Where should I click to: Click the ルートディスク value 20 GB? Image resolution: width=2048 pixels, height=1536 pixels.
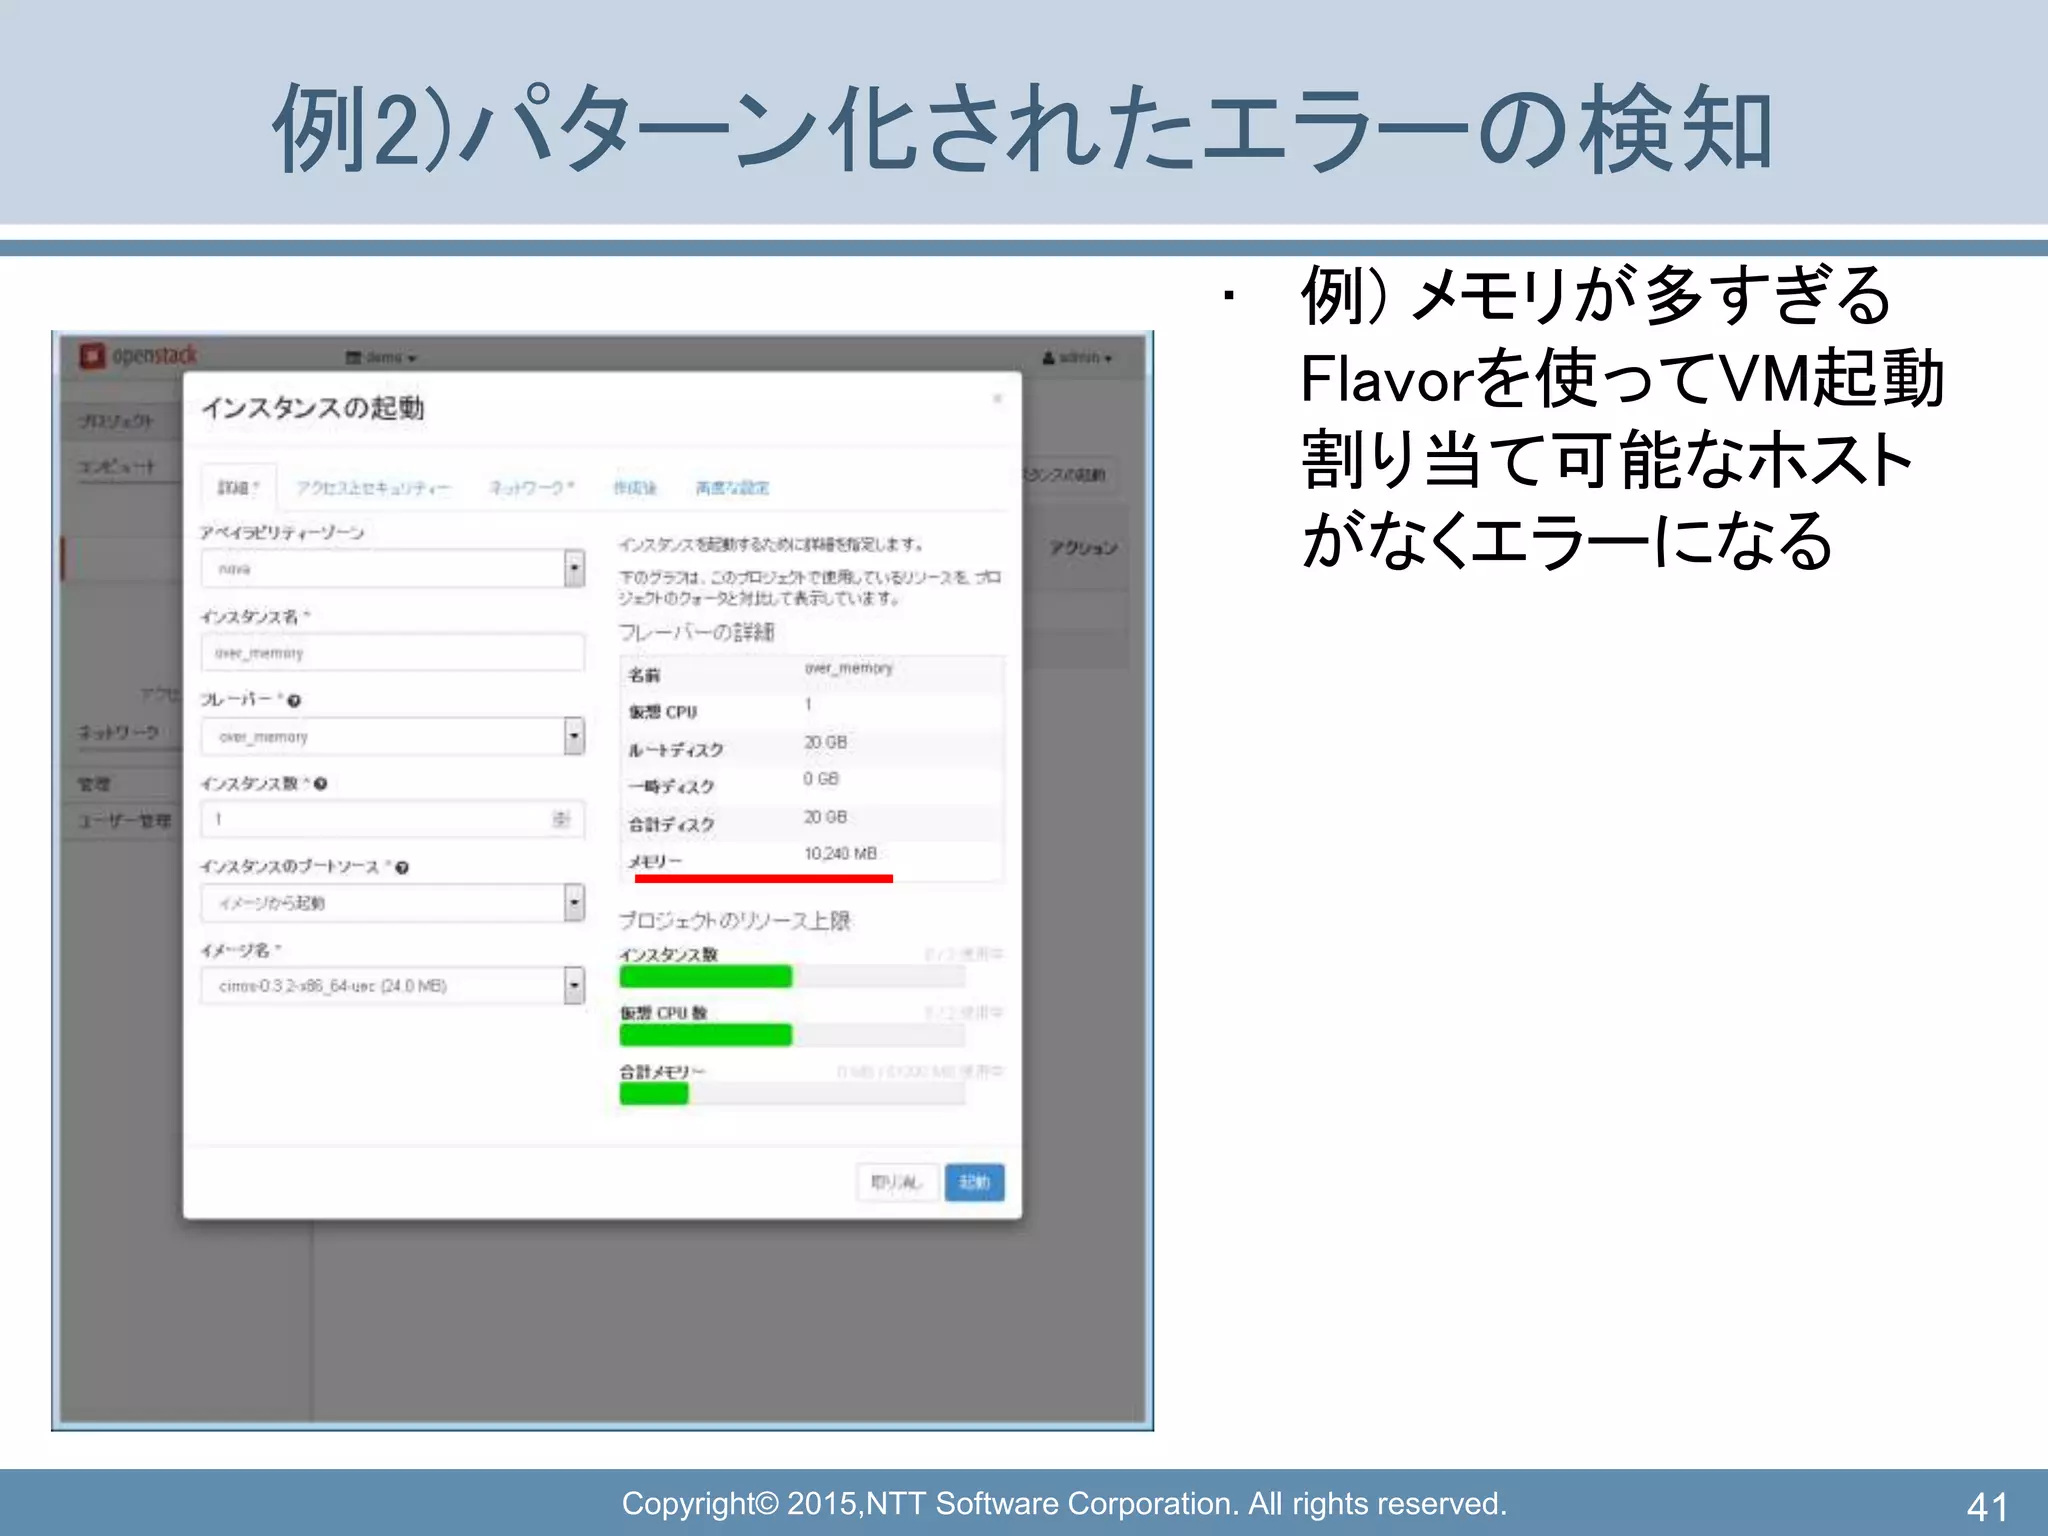pos(825,742)
